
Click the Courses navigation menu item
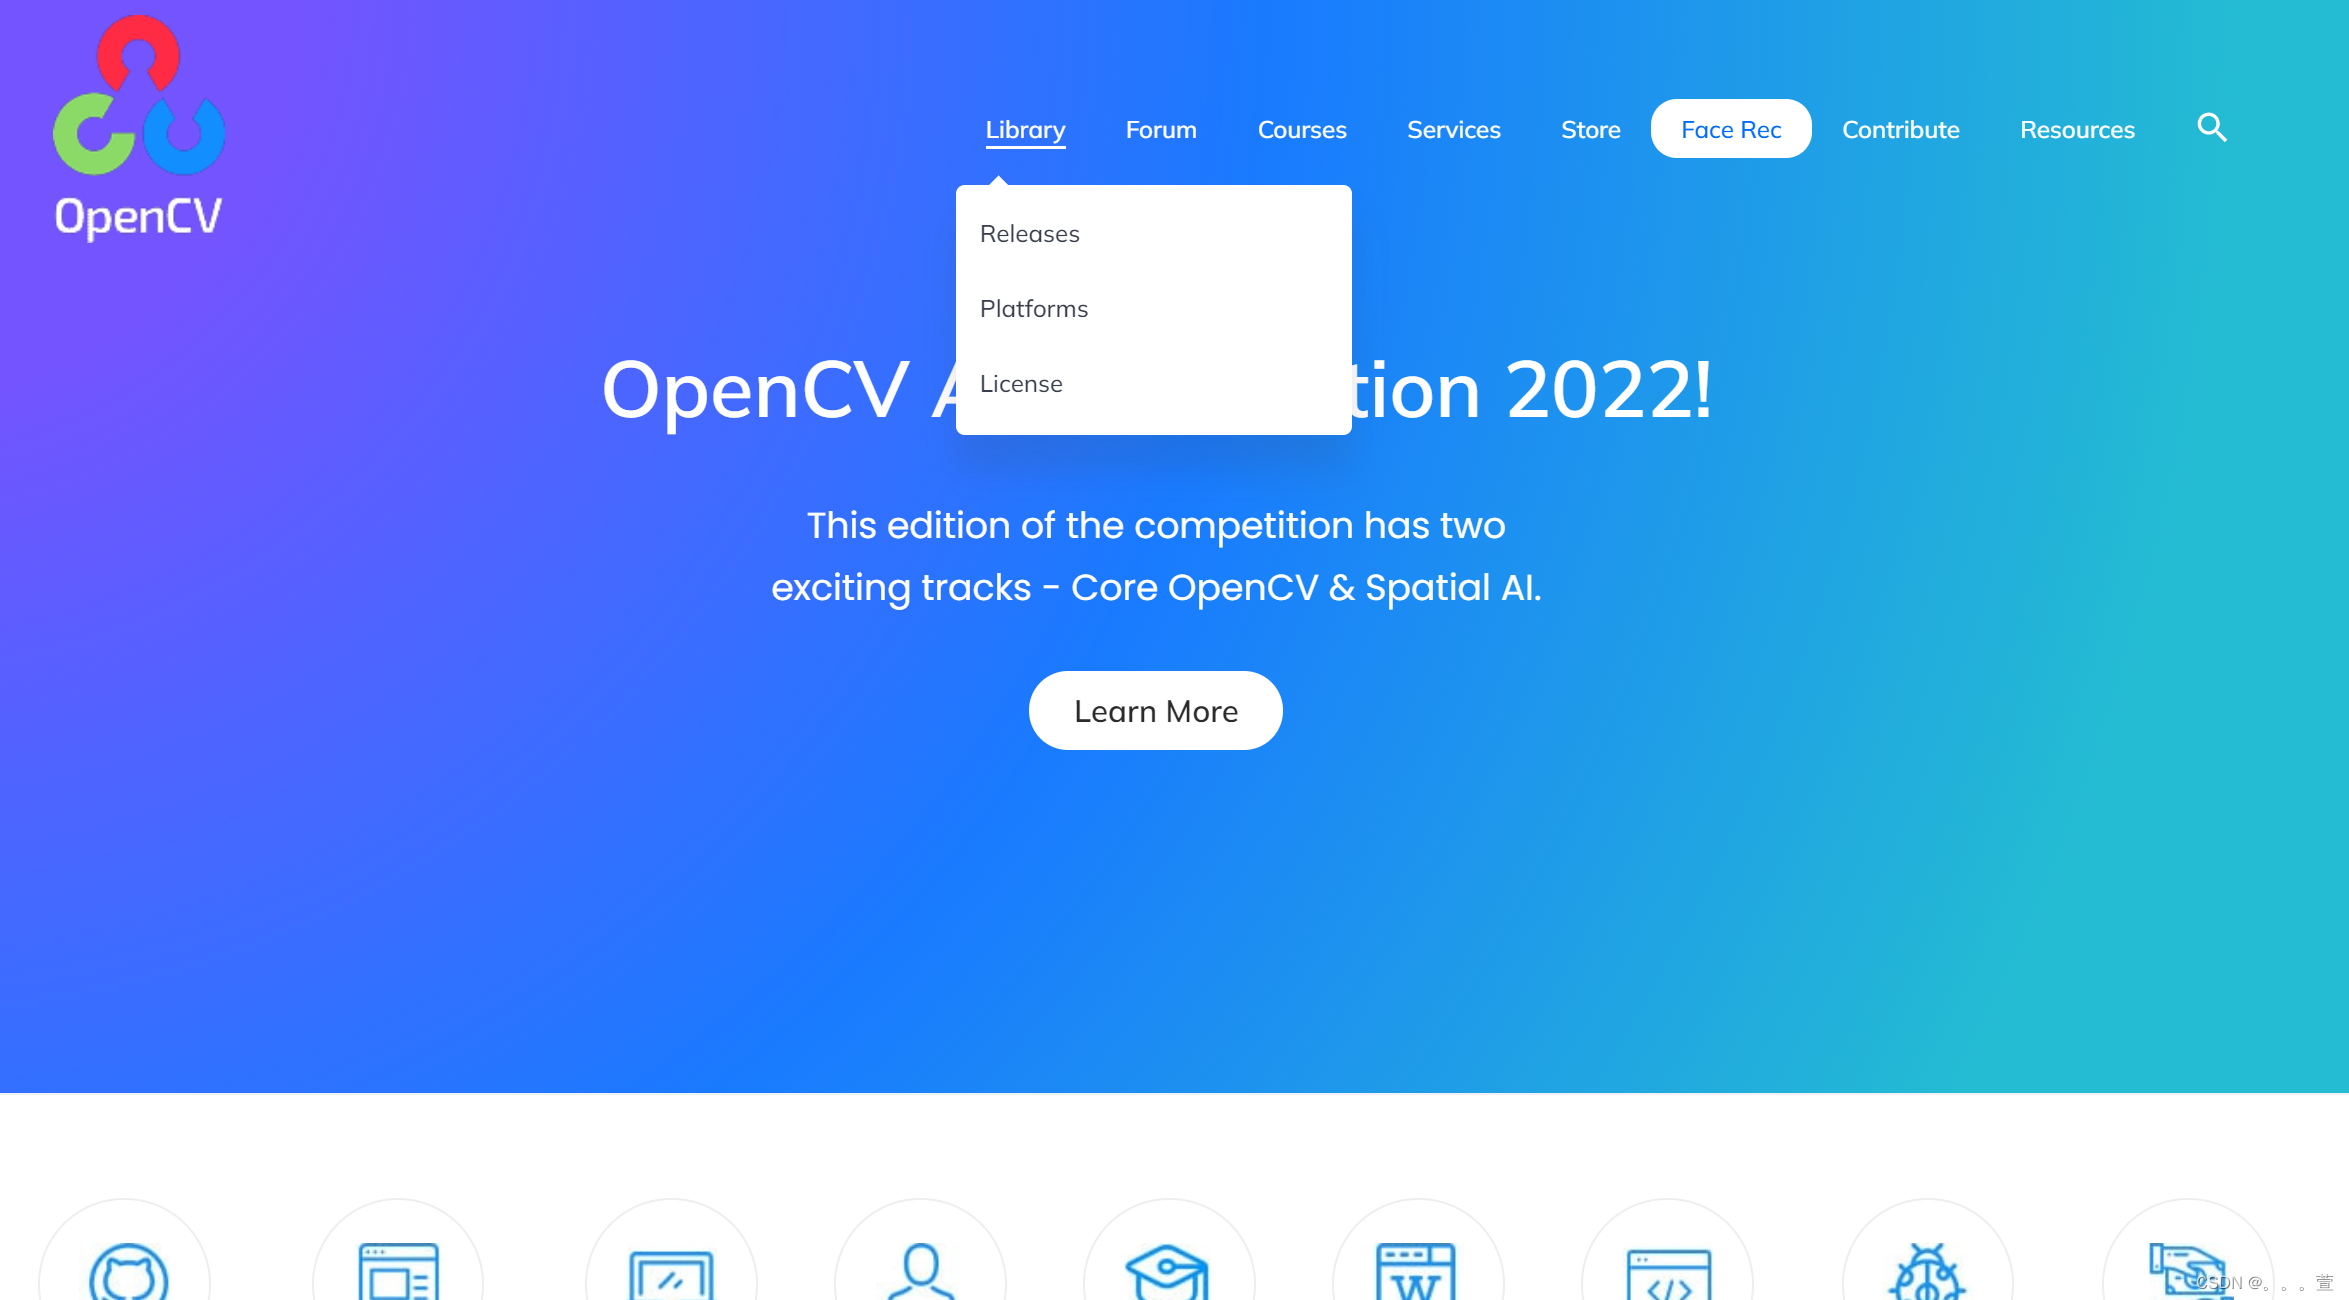click(1303, 130)
